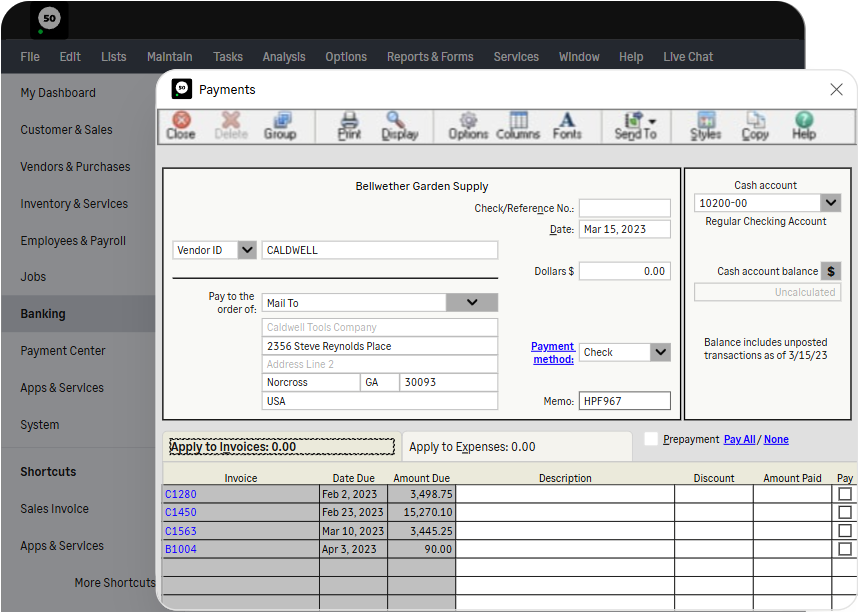Open the Display magnifier tool
Image resolution: width=860 pixels, height=612 pixels.
click(x=399, y=126)
